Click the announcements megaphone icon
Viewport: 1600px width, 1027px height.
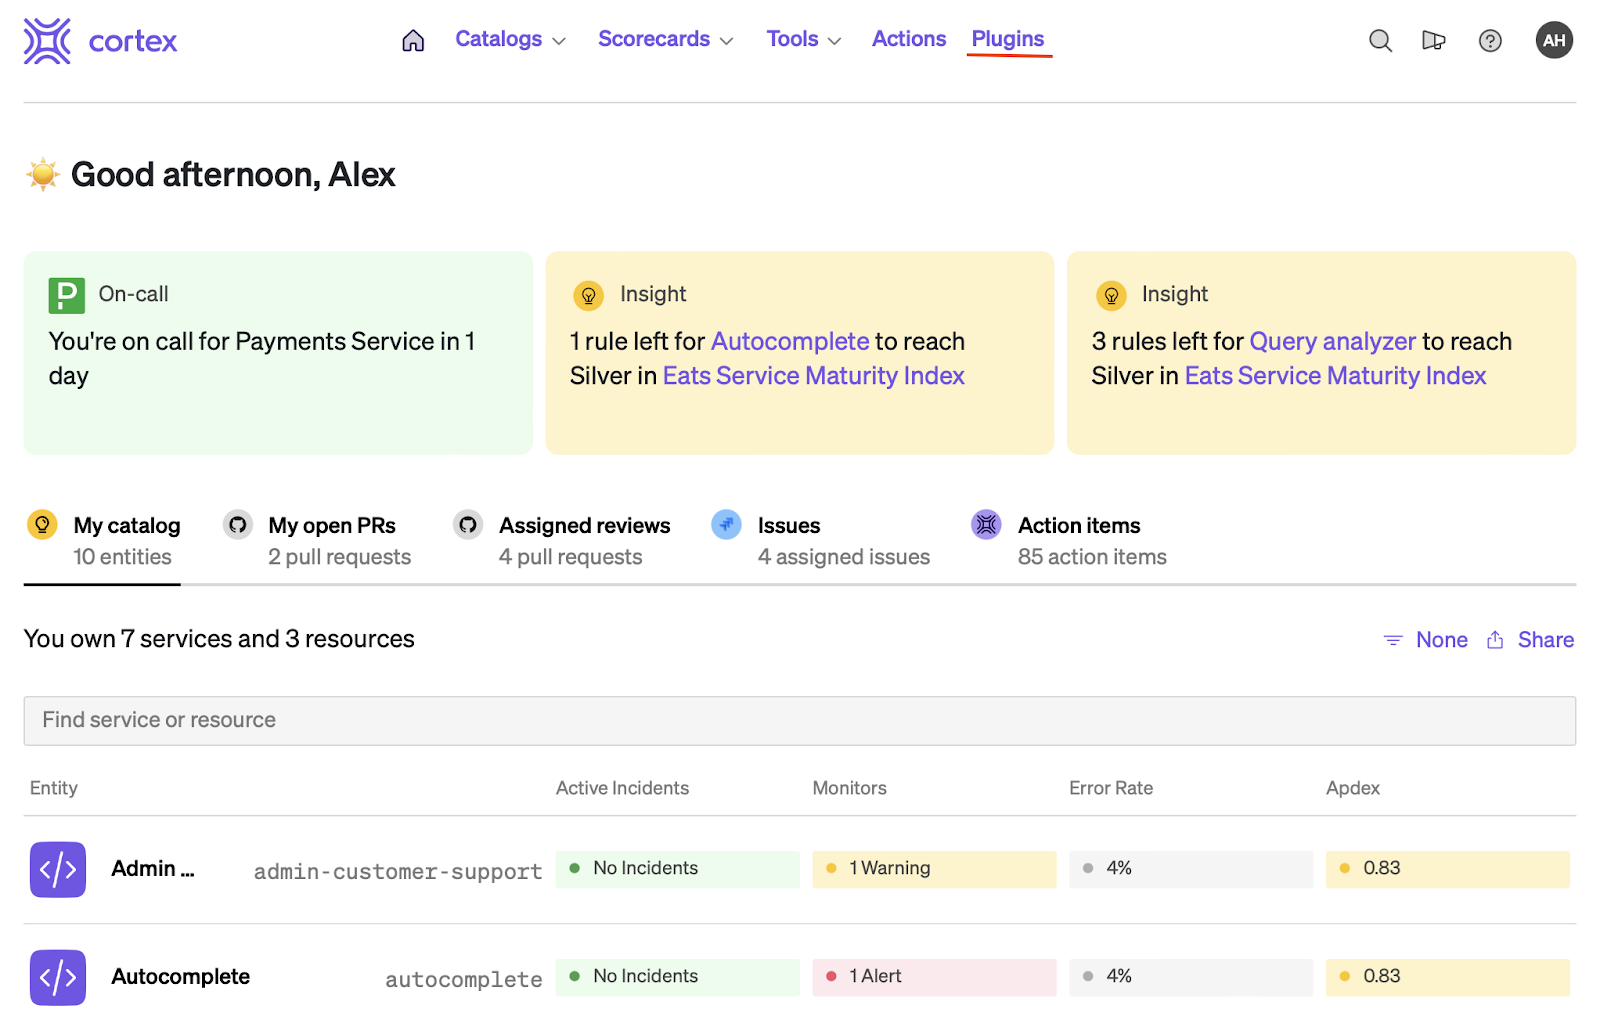pos(1434,40)
